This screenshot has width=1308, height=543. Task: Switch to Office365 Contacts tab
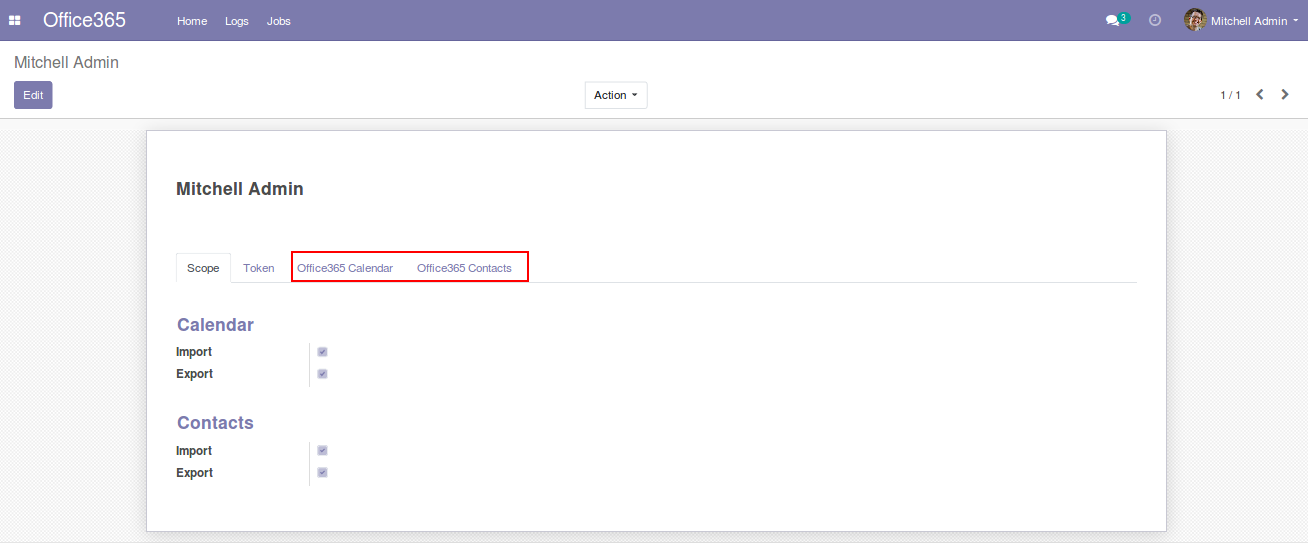coord(464,268)
